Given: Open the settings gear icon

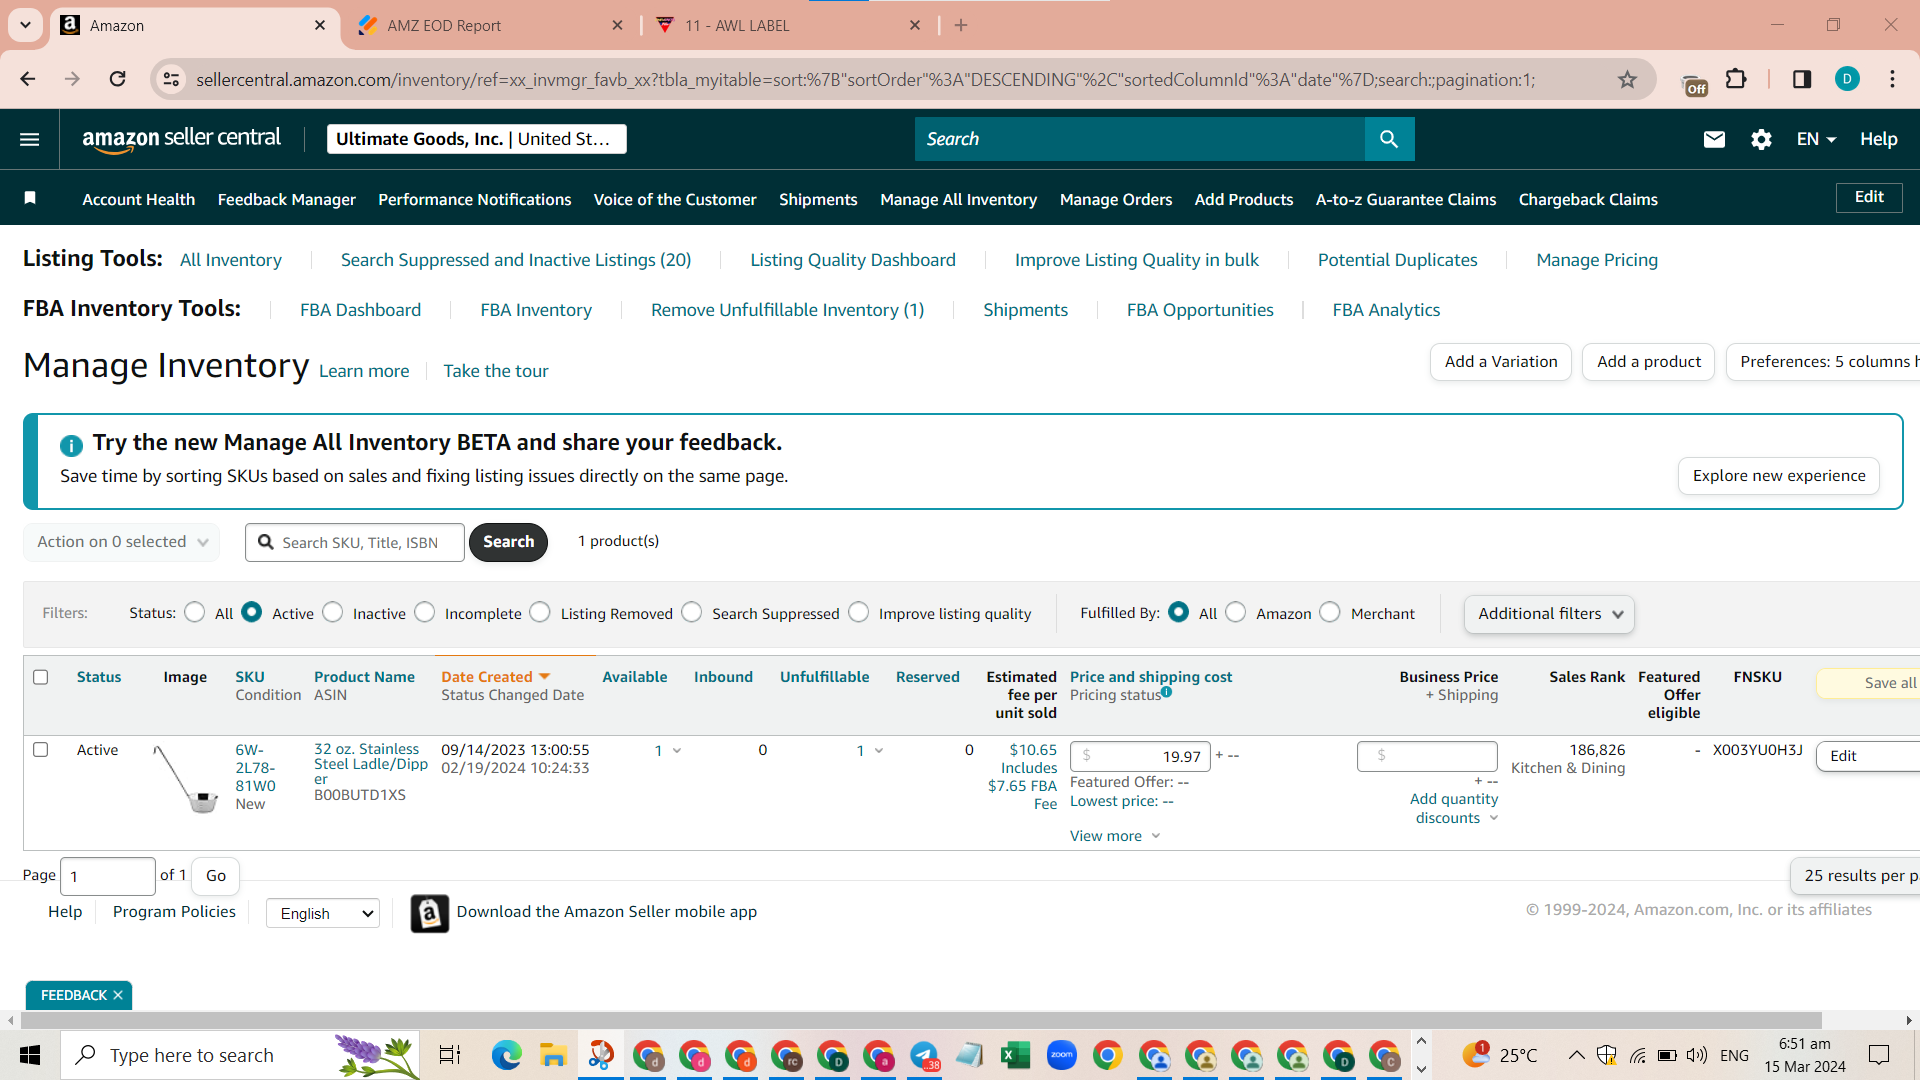Looking at the screenshot, I should click(x=1762, y=139).
